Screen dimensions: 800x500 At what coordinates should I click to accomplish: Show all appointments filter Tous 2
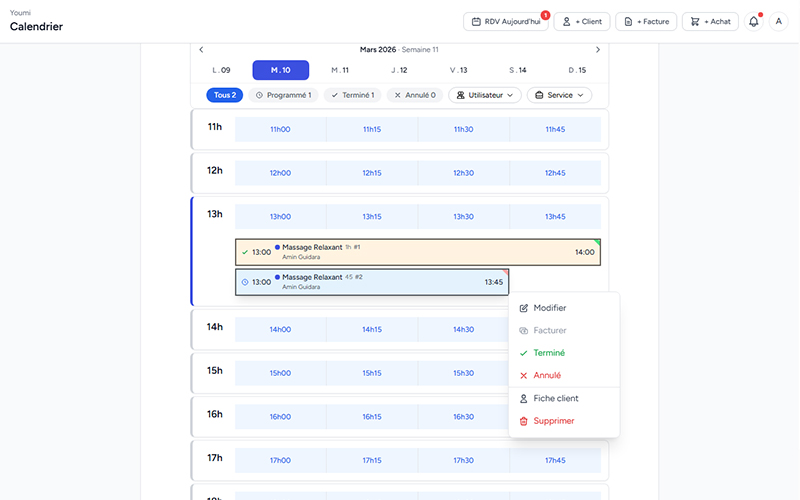224,95
